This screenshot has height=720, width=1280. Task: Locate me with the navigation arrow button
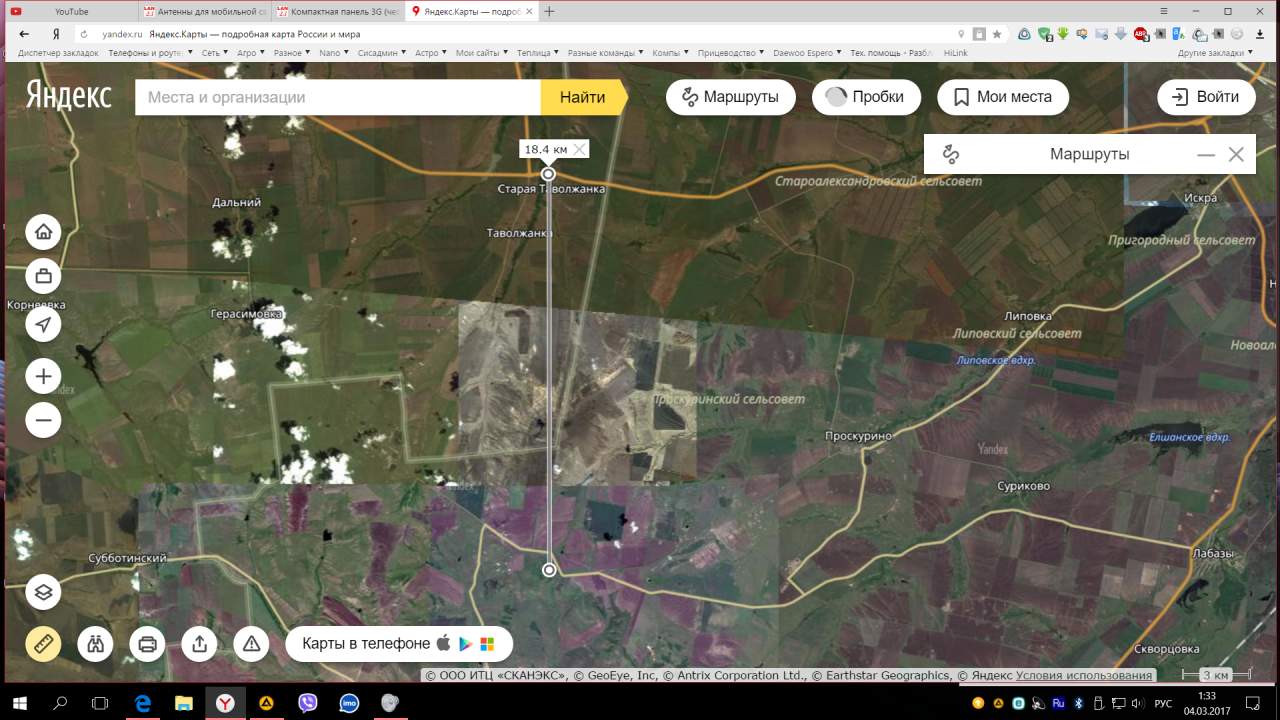click(43, 324)
